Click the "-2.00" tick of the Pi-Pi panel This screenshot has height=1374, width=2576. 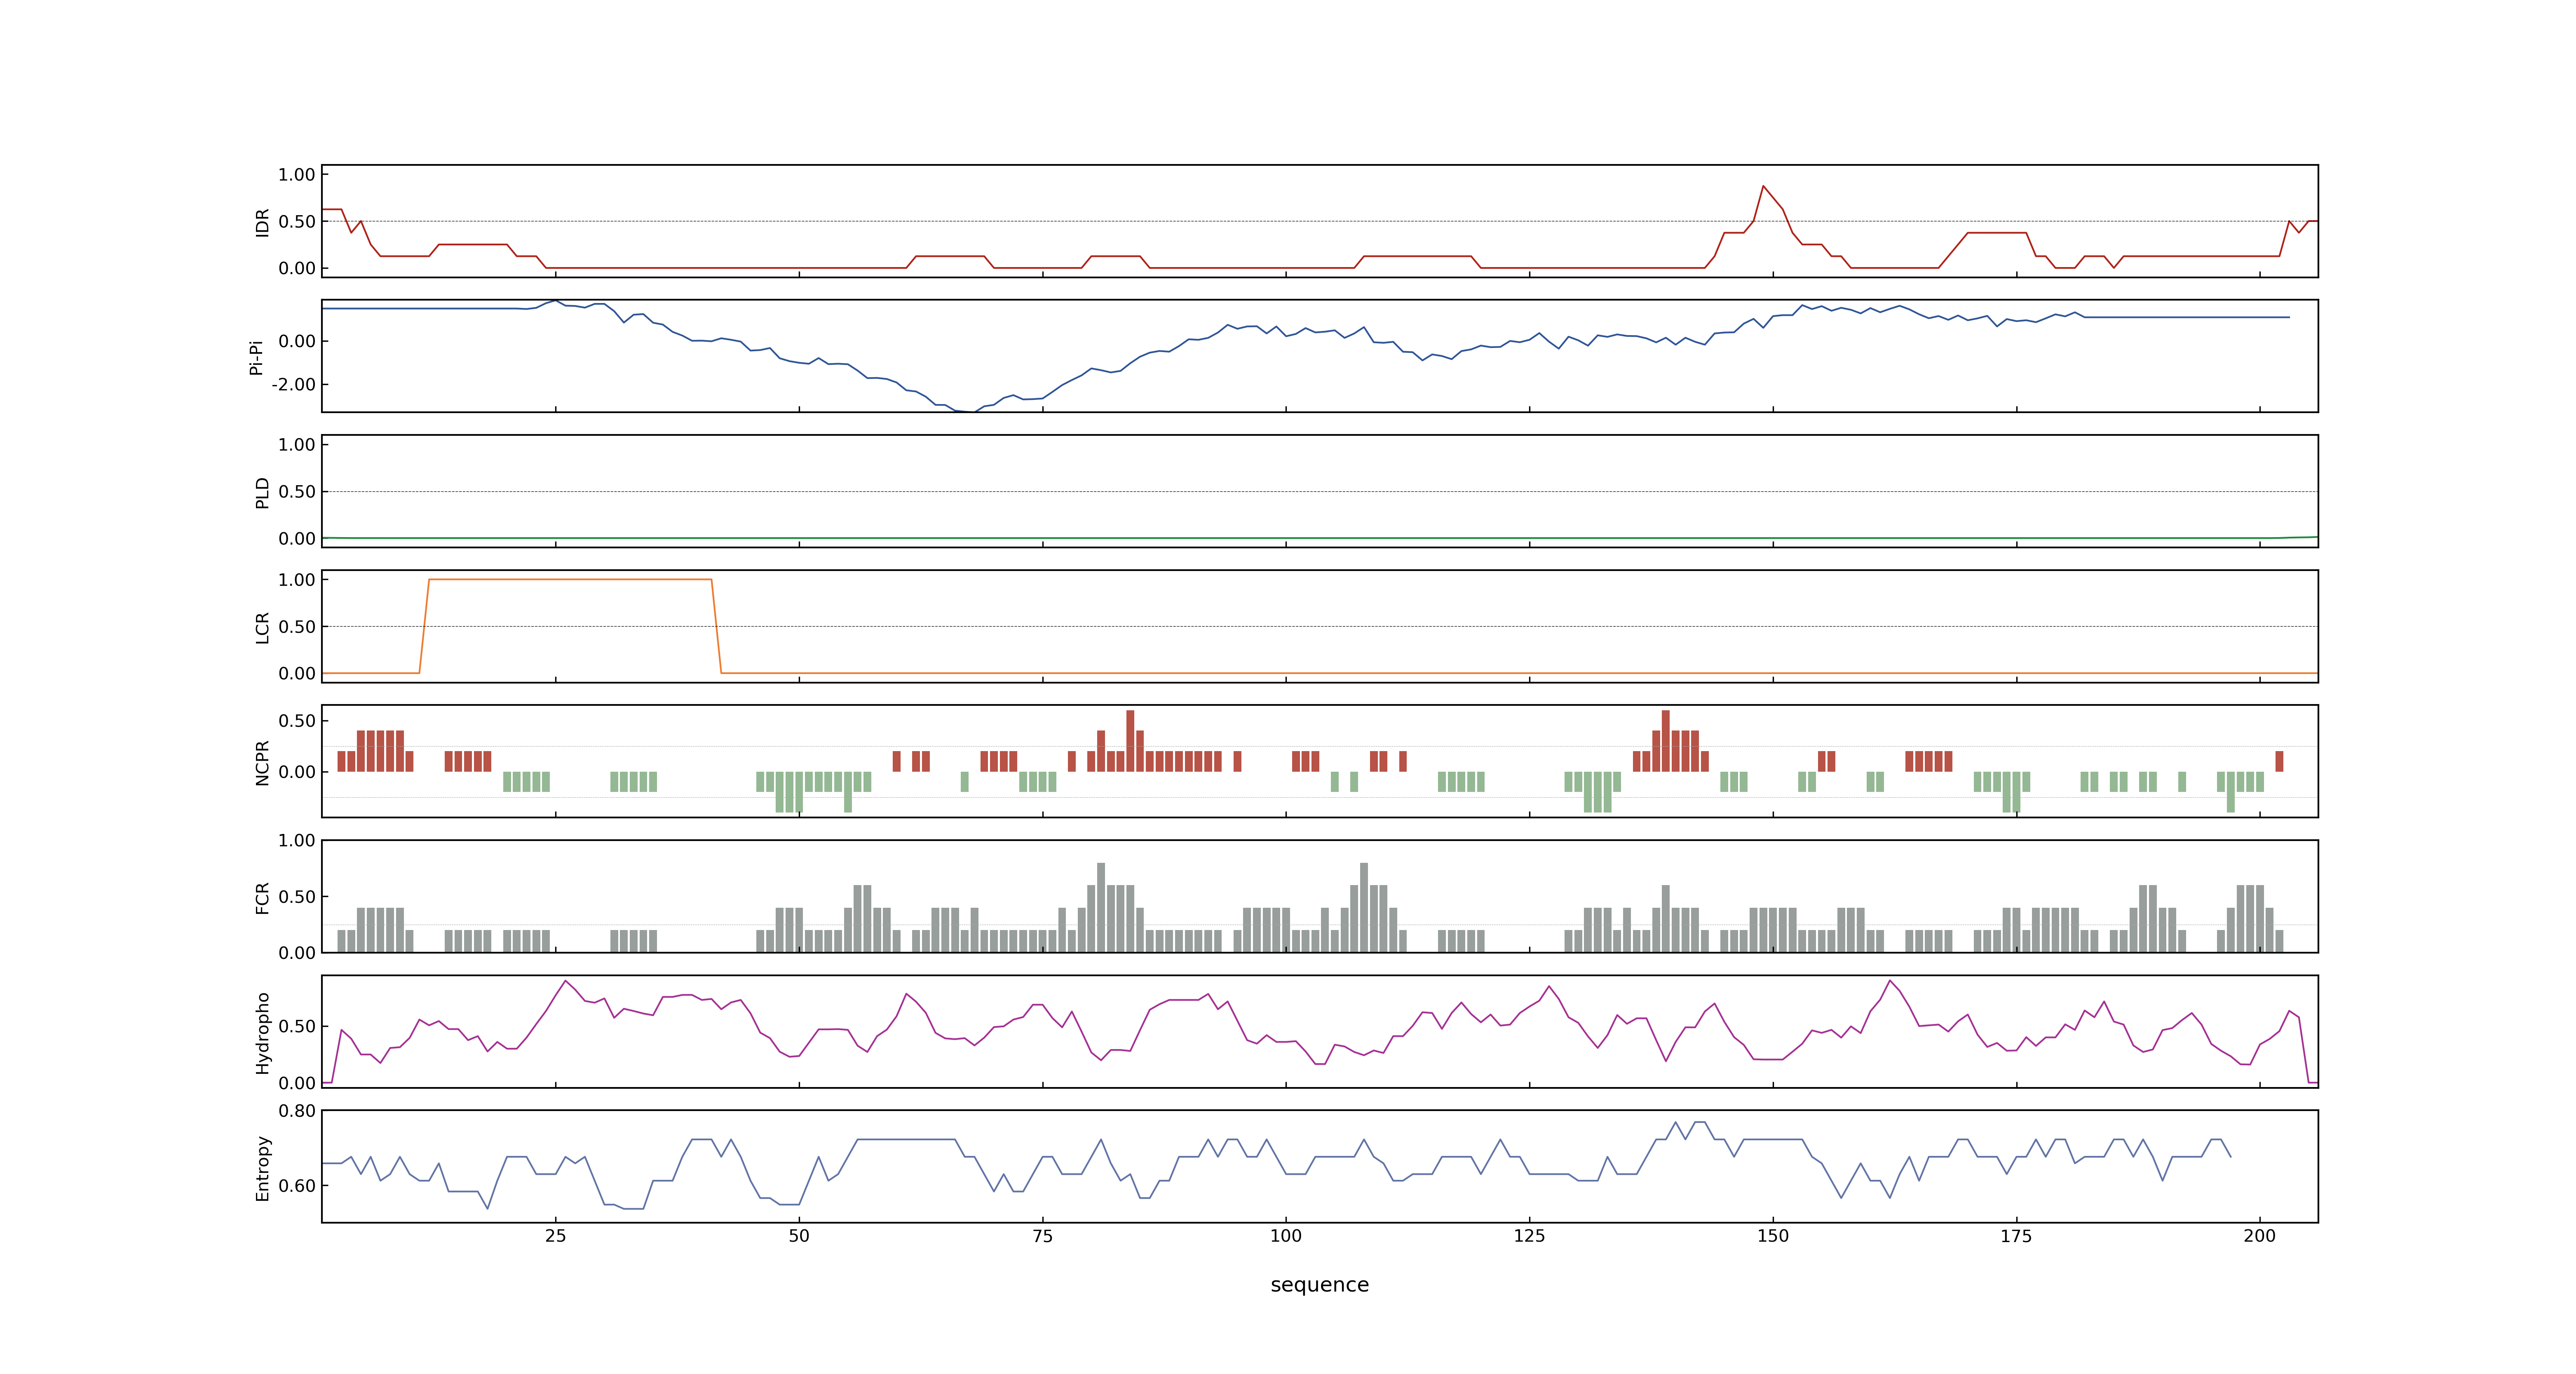pos(293,385)
